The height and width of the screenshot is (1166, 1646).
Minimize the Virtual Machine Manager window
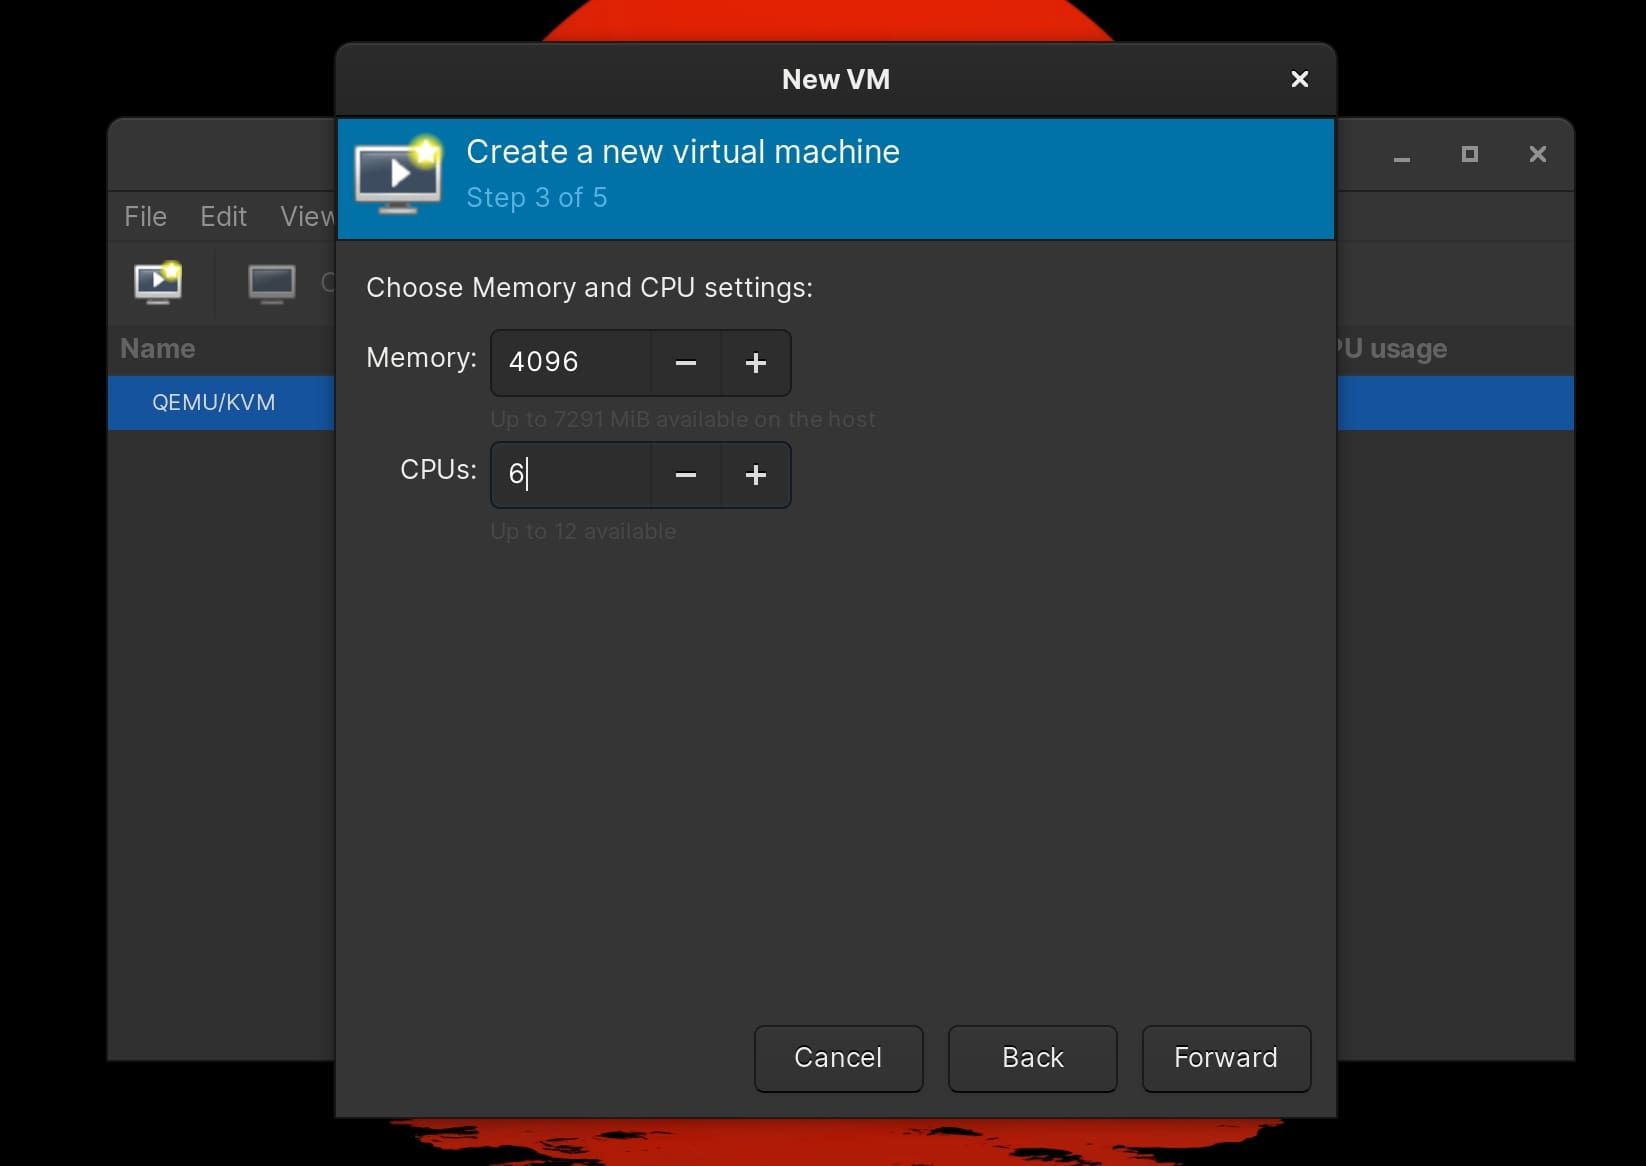pyautogui.click(x=1402, y=155)
